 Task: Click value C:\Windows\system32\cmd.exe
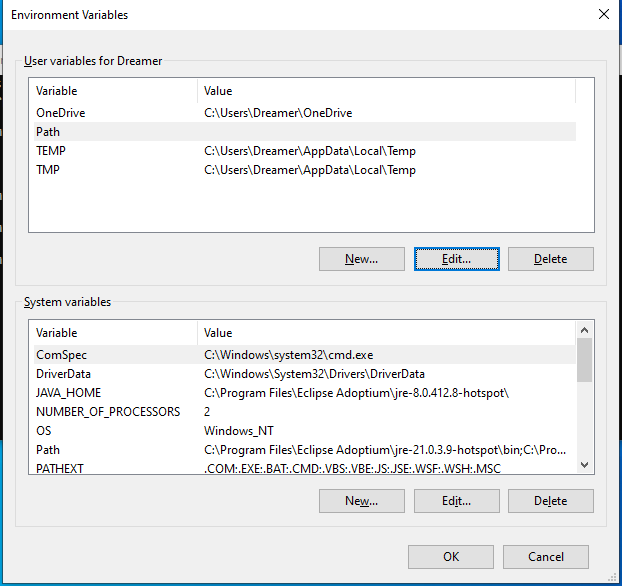288,355
